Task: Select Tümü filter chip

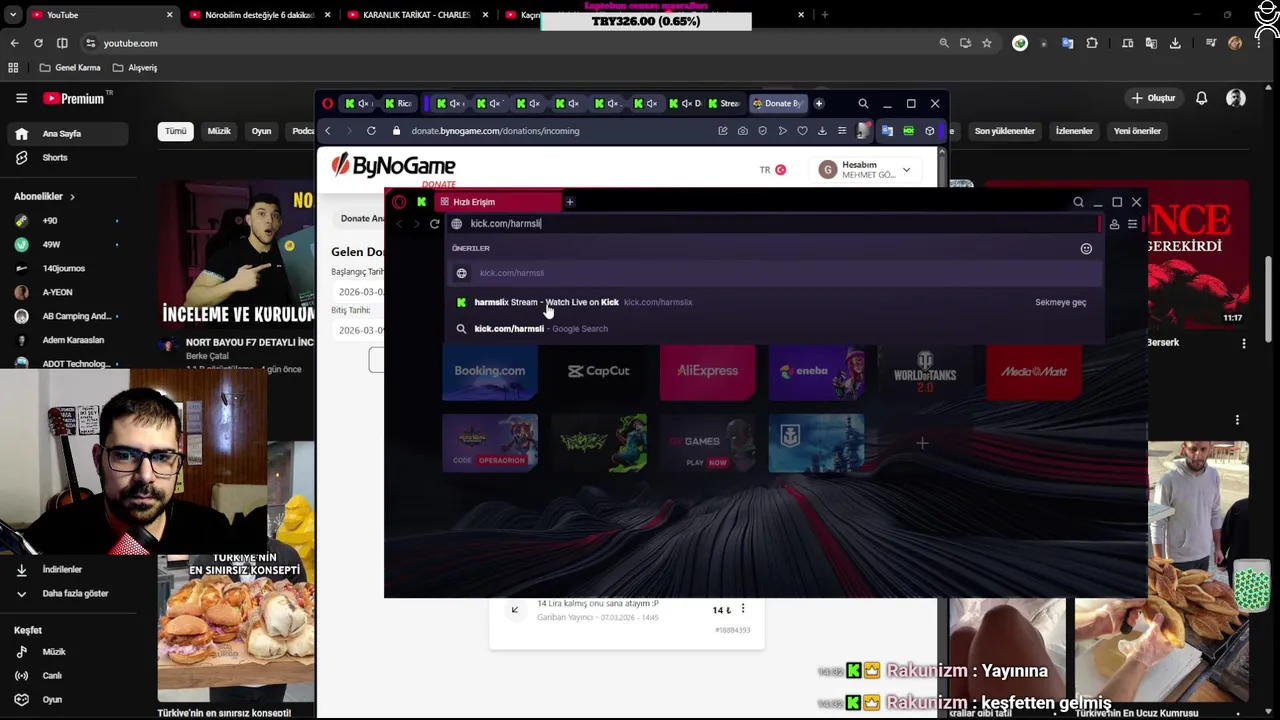Action: [x=176, y=131]
